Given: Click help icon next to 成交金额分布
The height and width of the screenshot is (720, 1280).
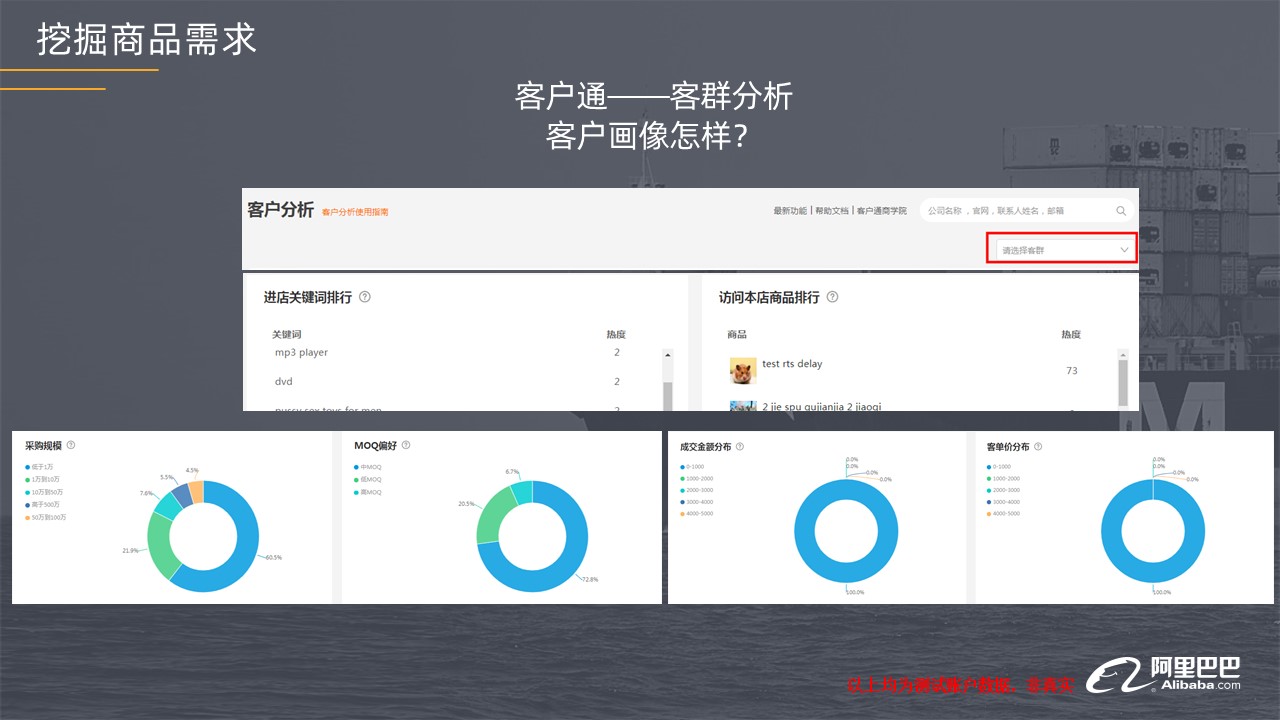Looking at the screenshot, I should click(x=740, y=446).
